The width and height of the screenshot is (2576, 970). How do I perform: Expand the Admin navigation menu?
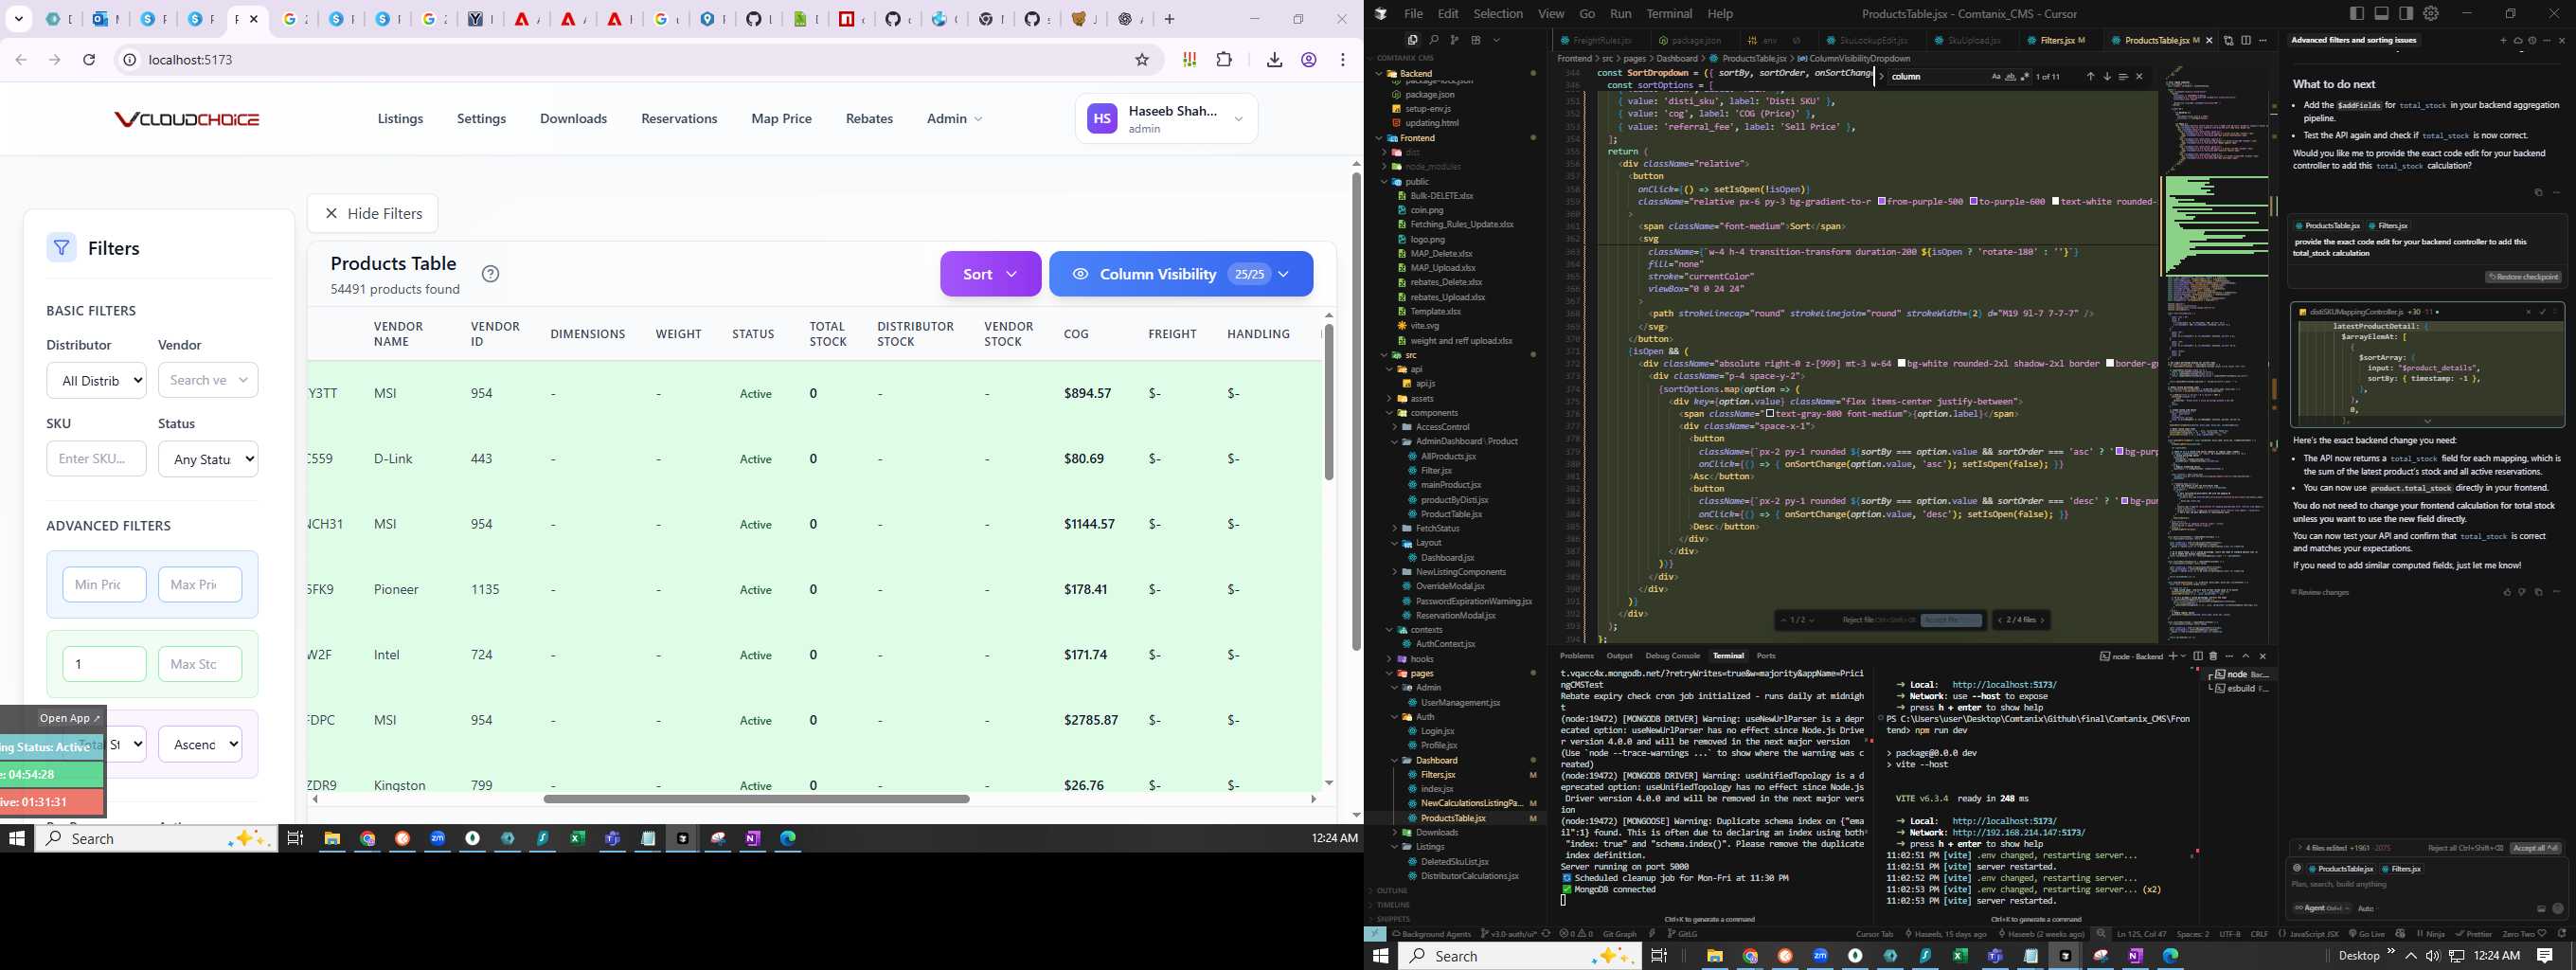954,118
